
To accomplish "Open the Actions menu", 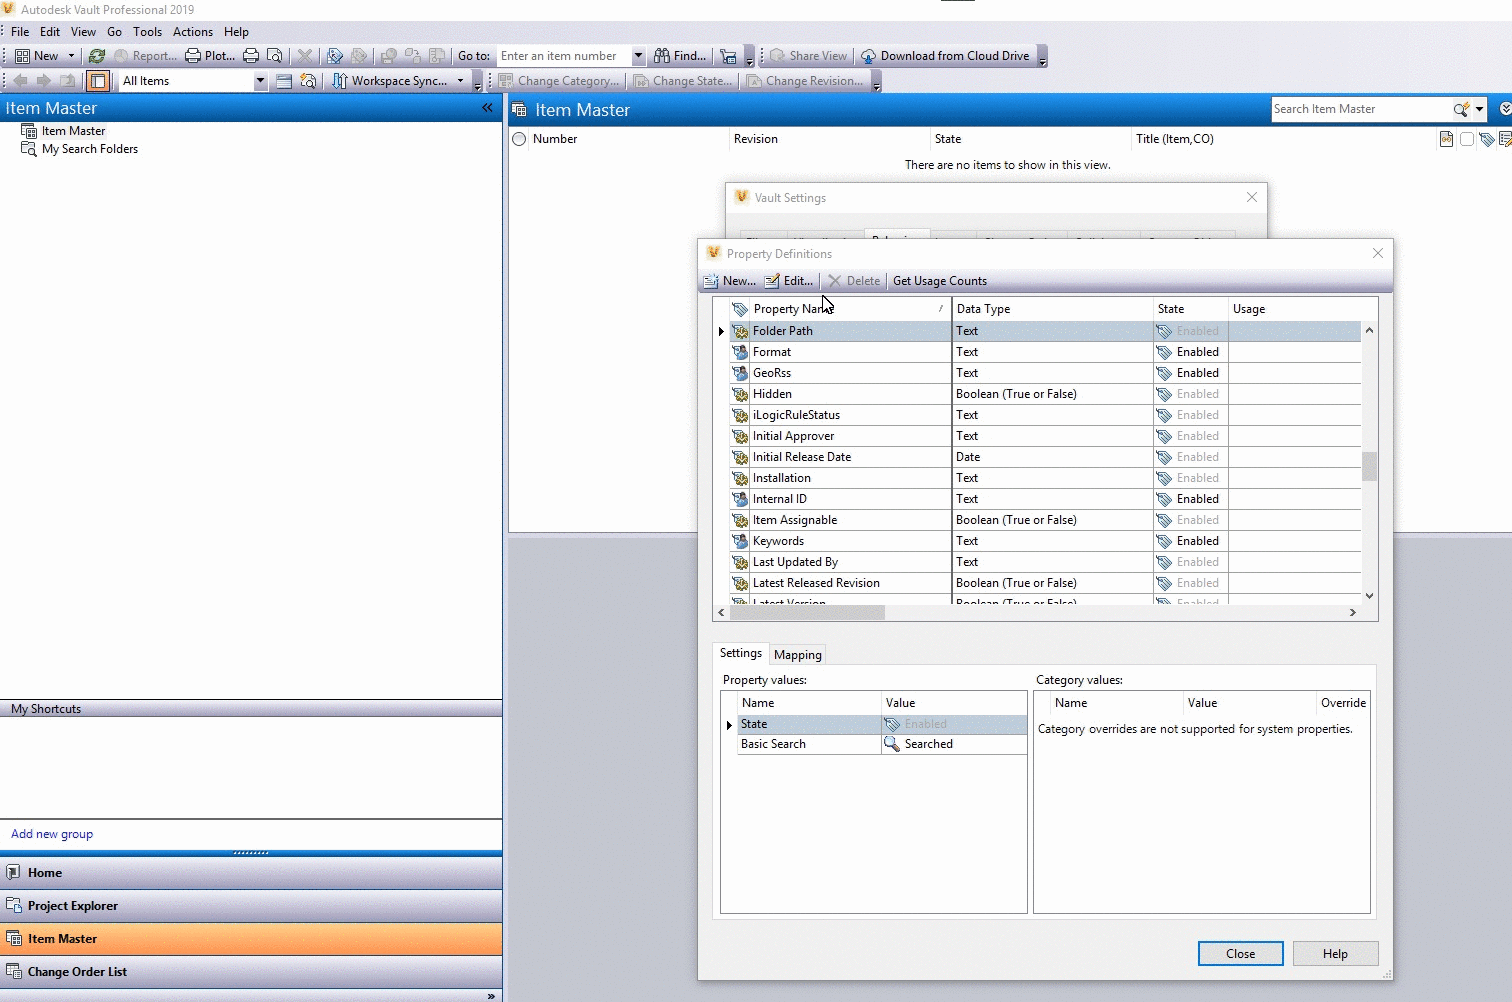I will (x=193, y=32).
